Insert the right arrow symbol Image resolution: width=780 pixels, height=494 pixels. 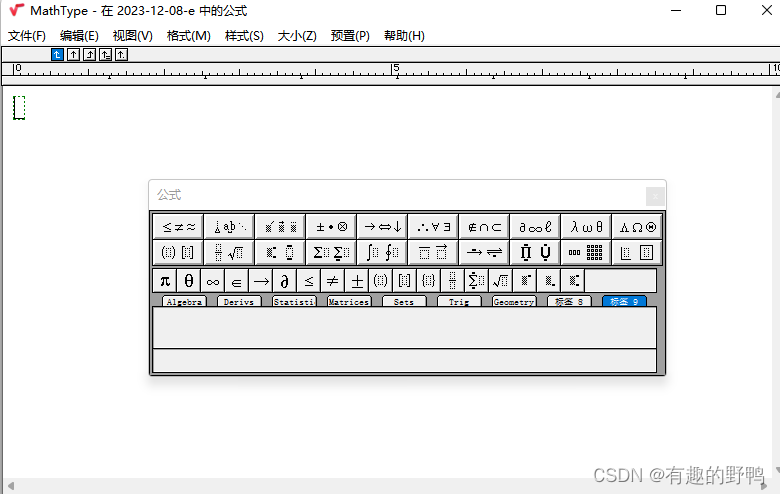tap(261, 281)
